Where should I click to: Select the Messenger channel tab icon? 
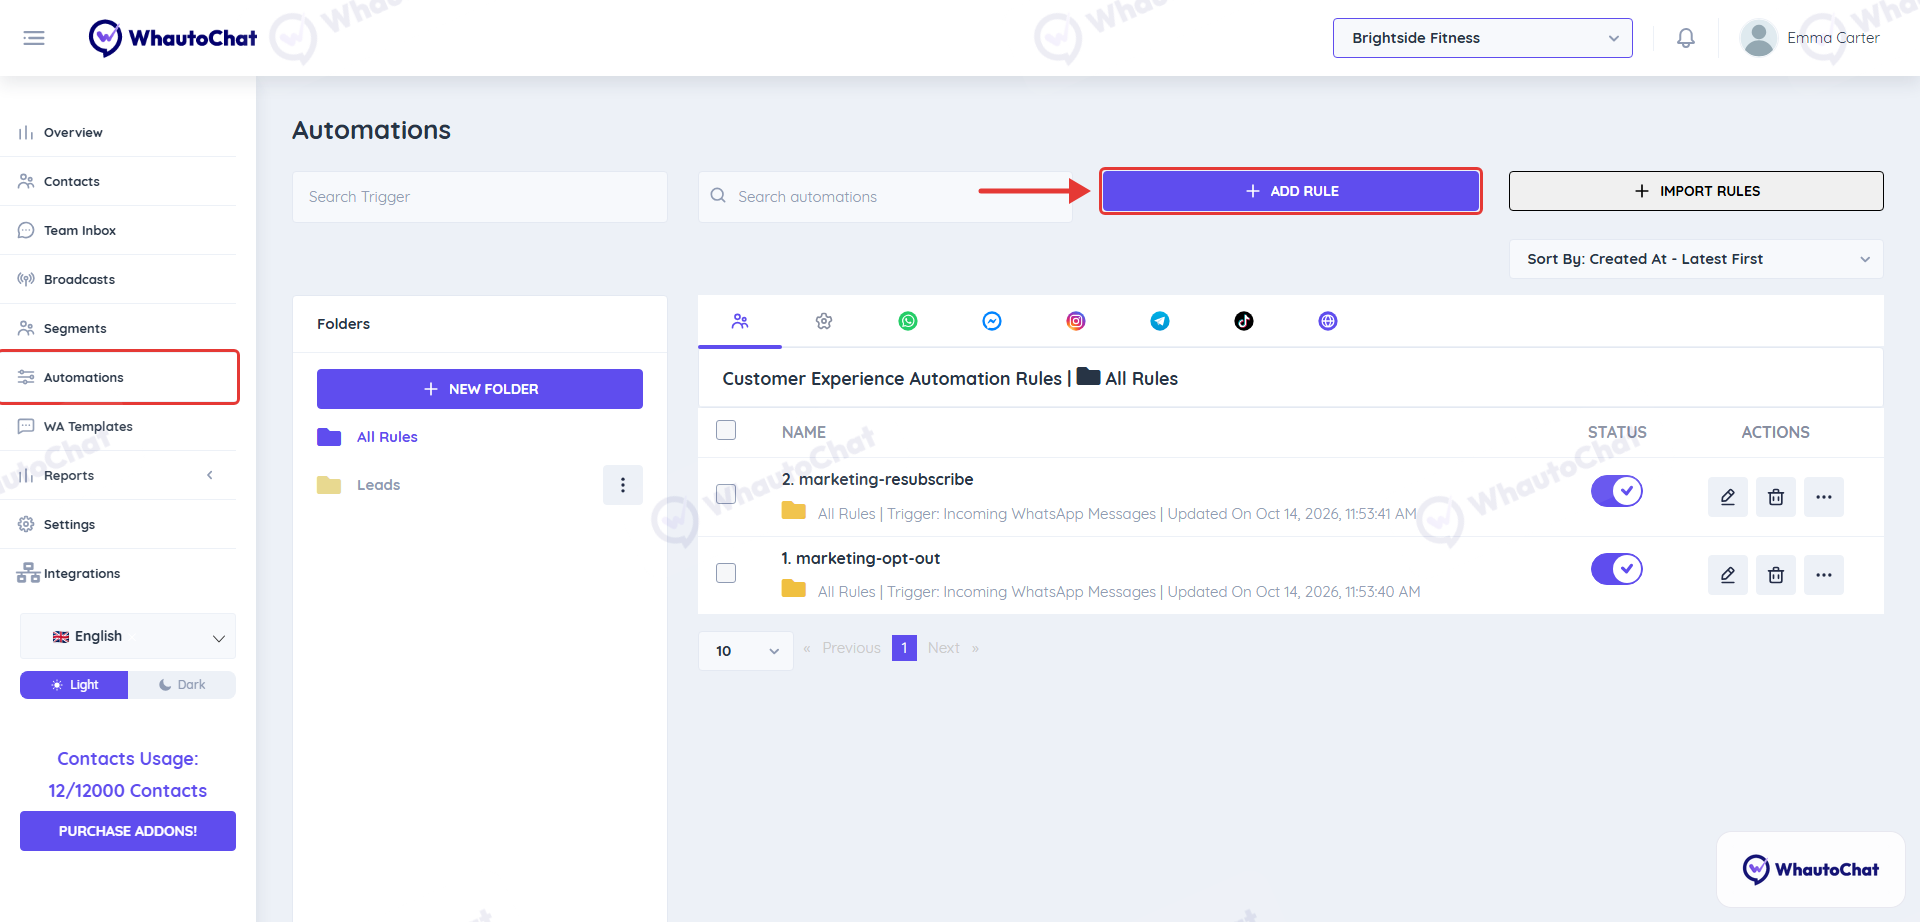(x=992, y=321)
